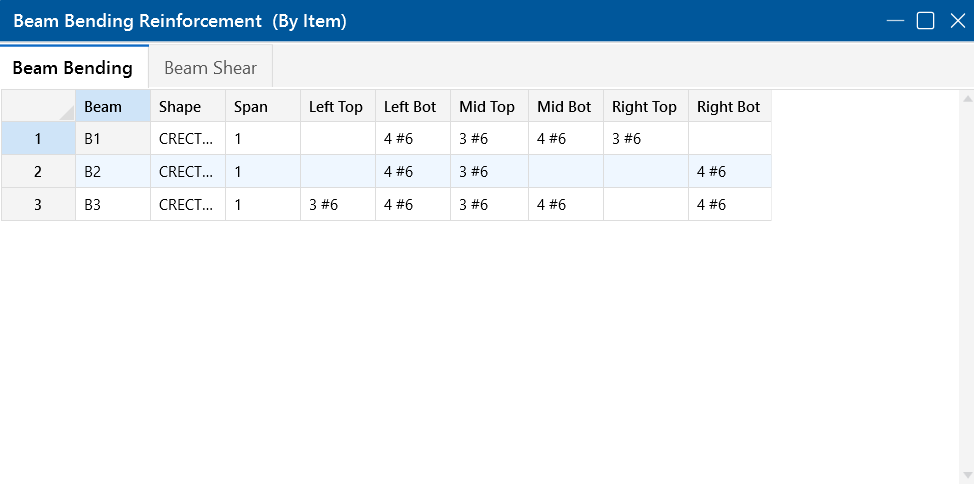This screenshot has height=487, width=974.
Task: Click the B2 beam cell
Action: pos(112,172)
